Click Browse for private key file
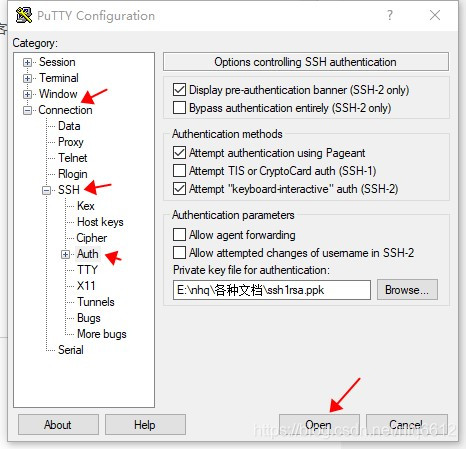The width and height of the screenshot is (466, 449). point(407,290)
